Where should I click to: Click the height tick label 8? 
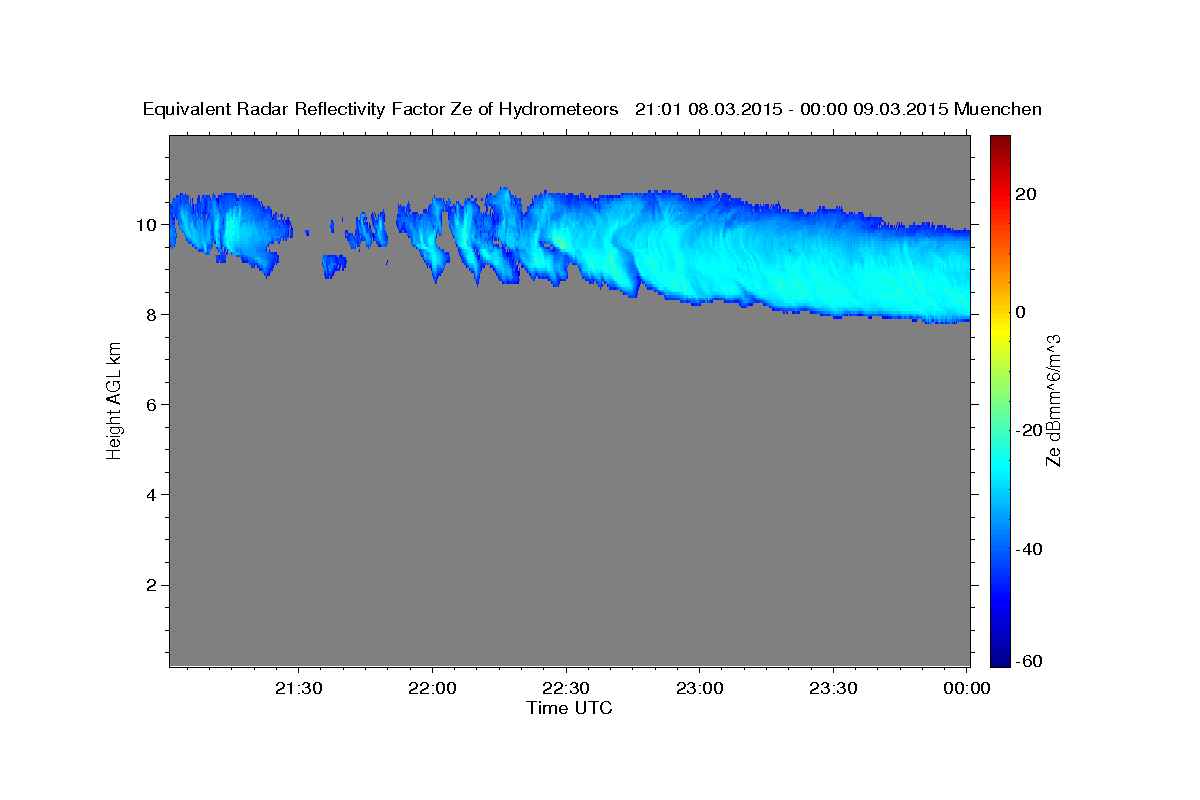(x=154, y=315)
